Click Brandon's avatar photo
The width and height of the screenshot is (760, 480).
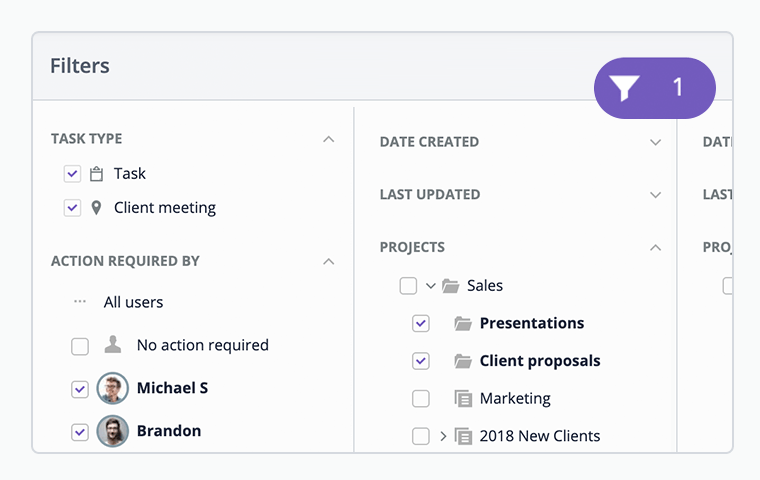click(112, 431)
